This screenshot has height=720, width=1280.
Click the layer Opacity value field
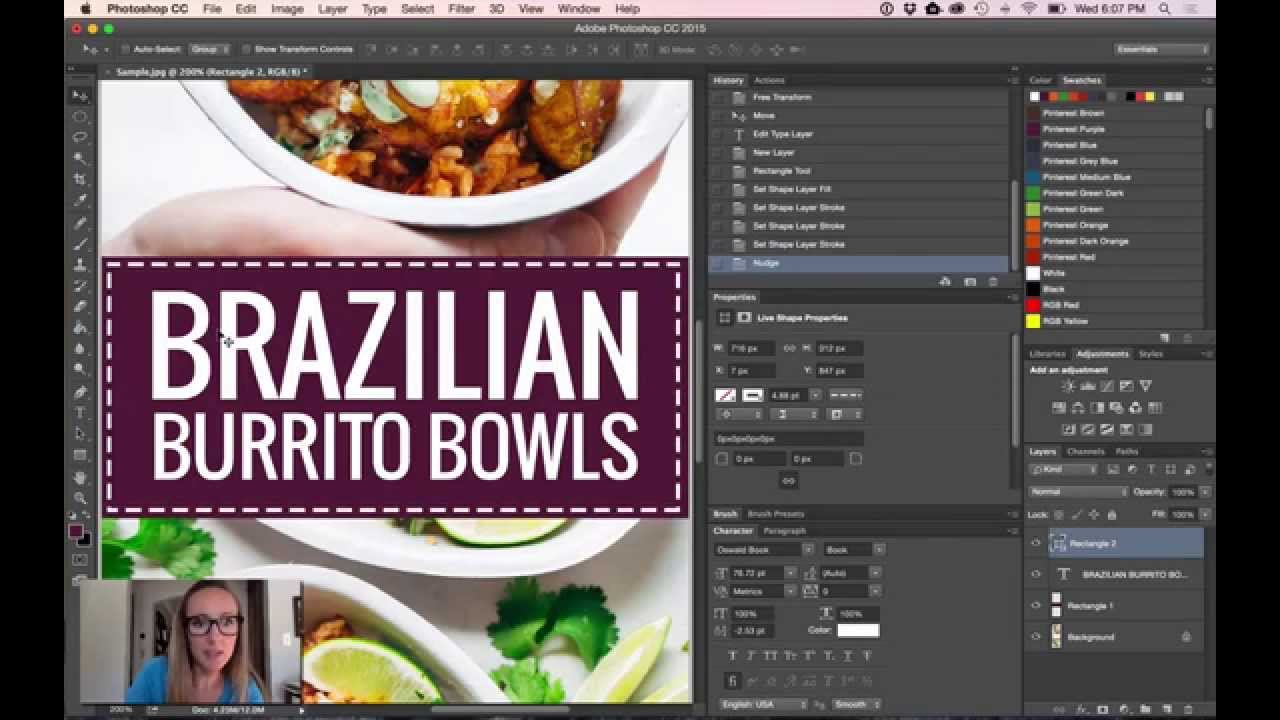(x=1183, y=492)
